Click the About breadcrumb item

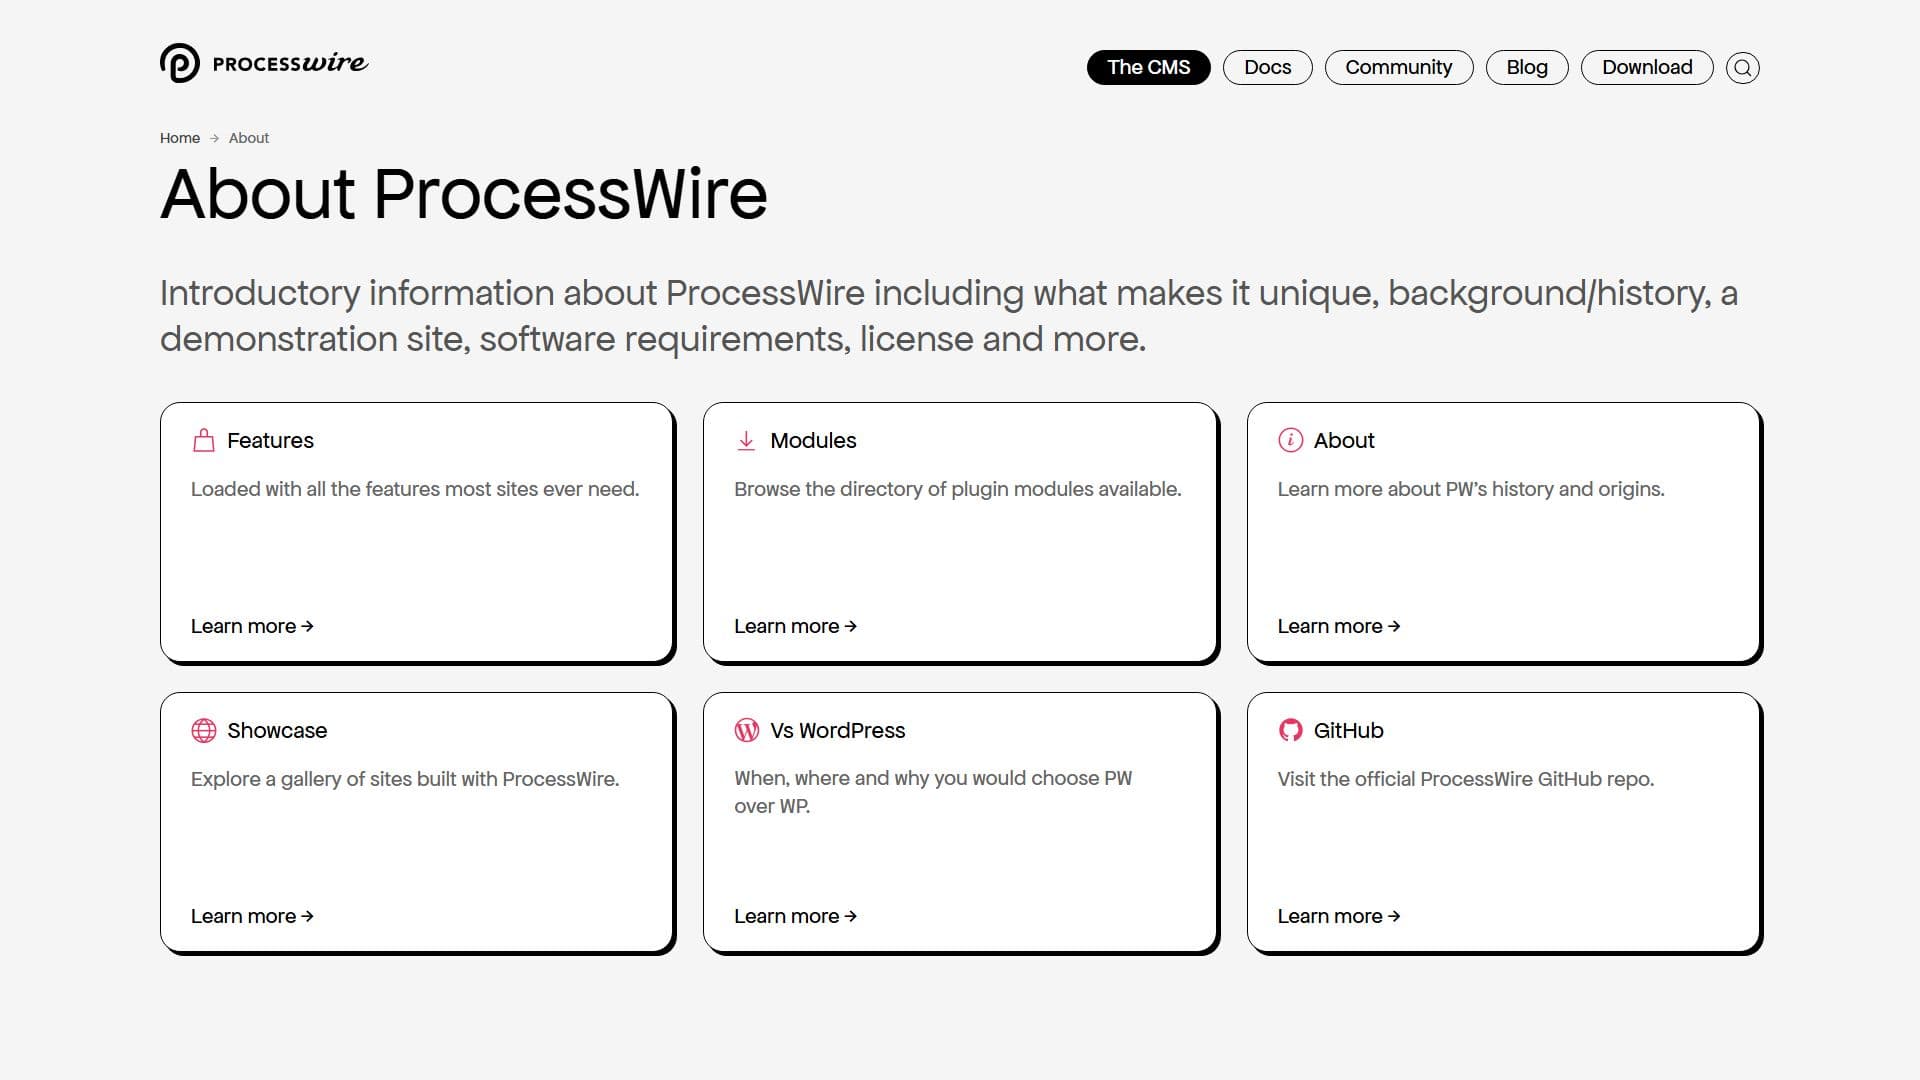249,138
